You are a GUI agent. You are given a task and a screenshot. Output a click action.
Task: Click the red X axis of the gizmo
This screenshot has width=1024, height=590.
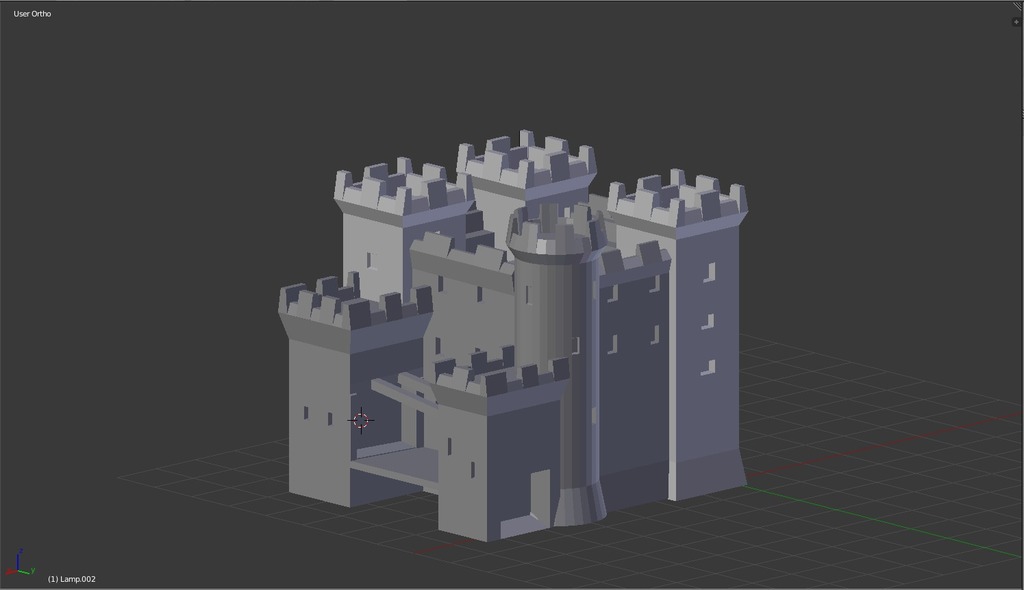coord(9,571)
